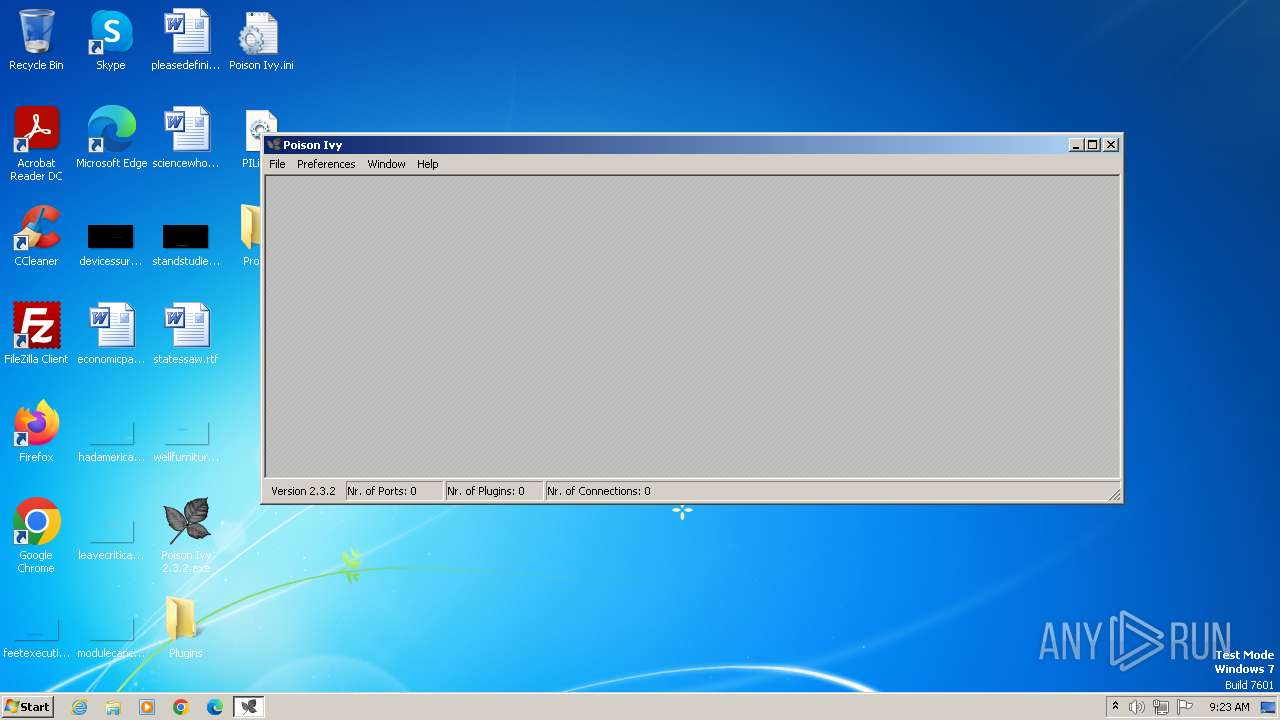The image size is (1280, 720).
Task: Click the resize grip of Poison Ivy window
Action: pos(1114,494)
